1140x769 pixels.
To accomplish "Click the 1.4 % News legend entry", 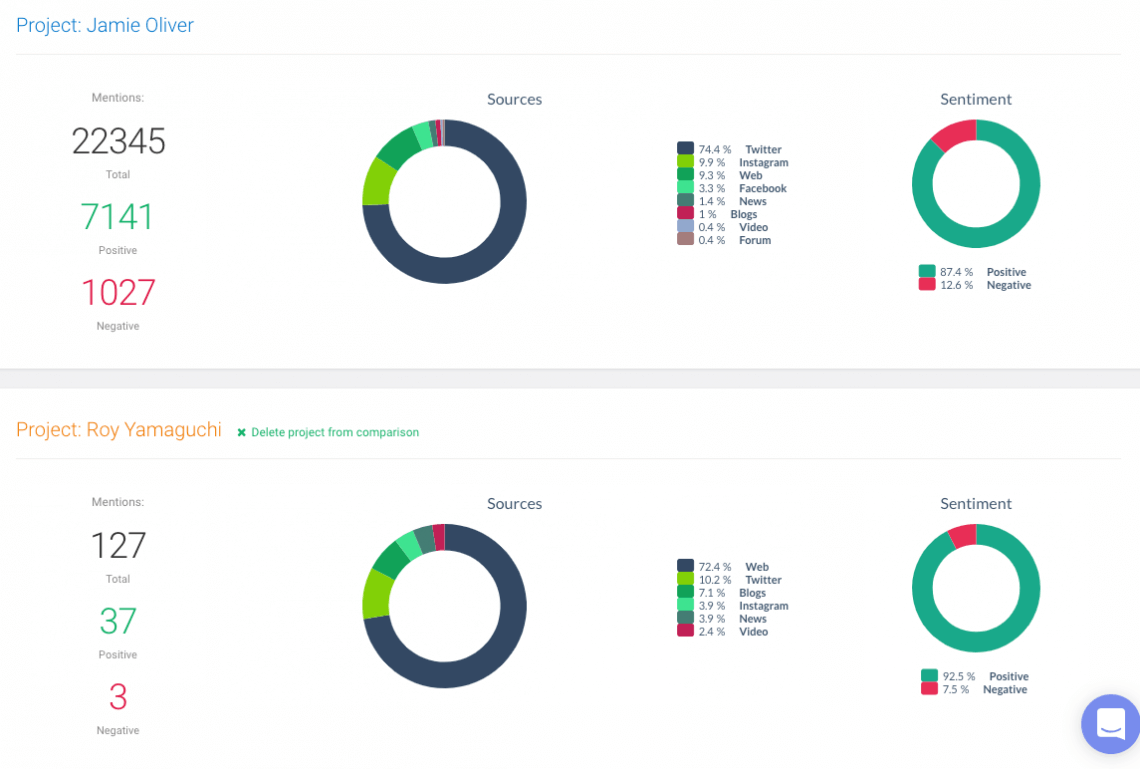I will pos(722,201).
